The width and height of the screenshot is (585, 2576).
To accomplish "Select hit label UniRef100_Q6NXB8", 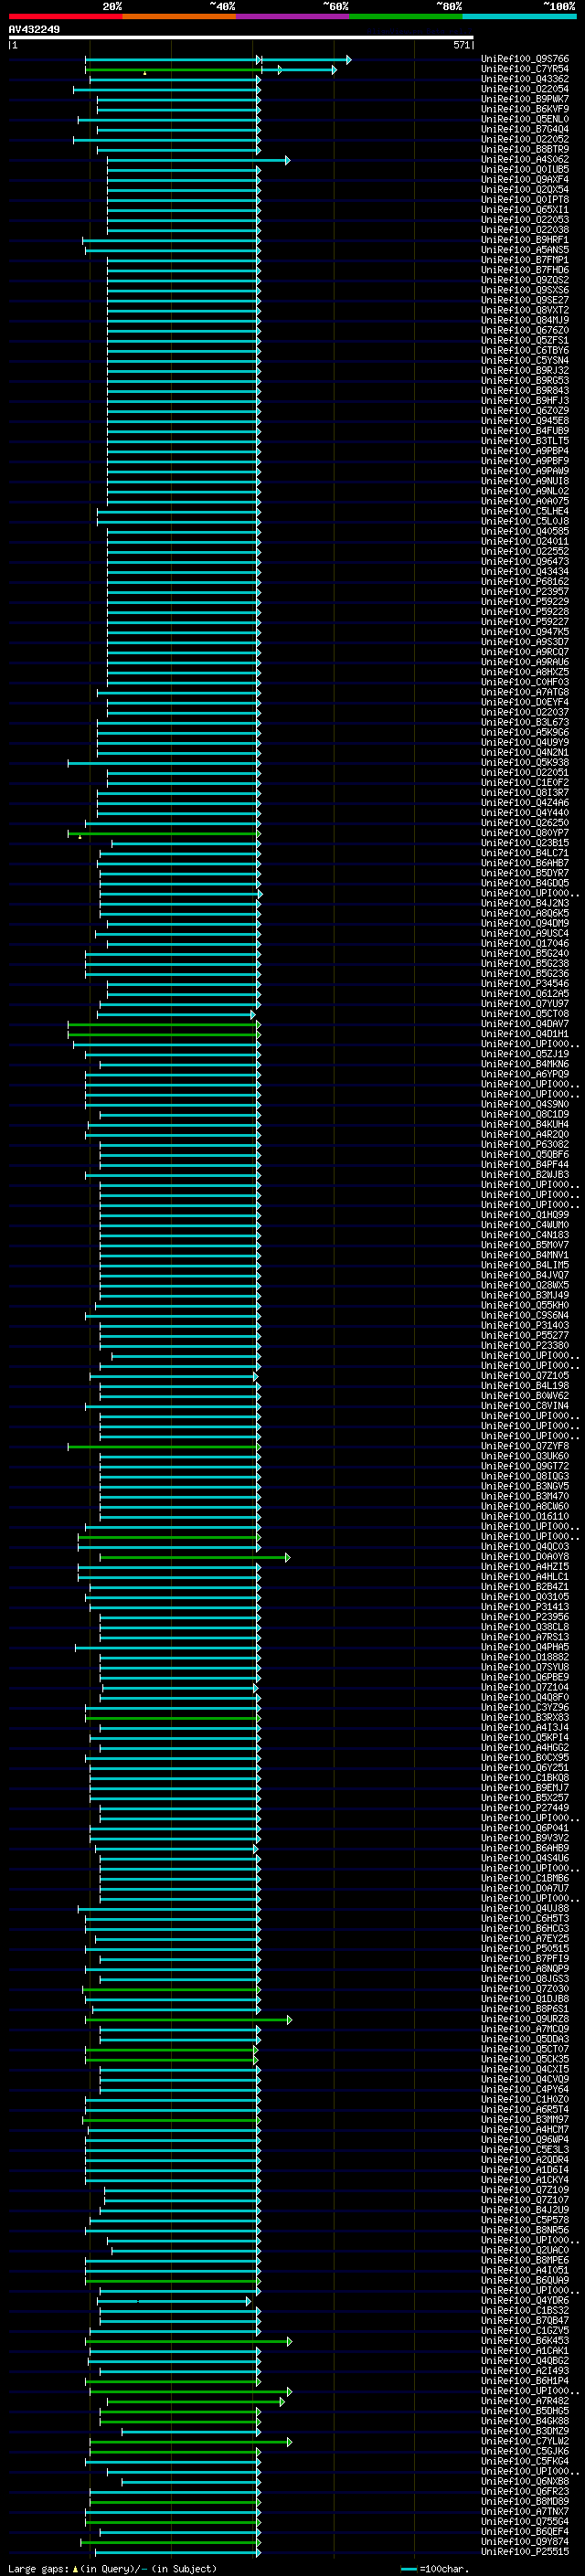I will point(525,2481).
